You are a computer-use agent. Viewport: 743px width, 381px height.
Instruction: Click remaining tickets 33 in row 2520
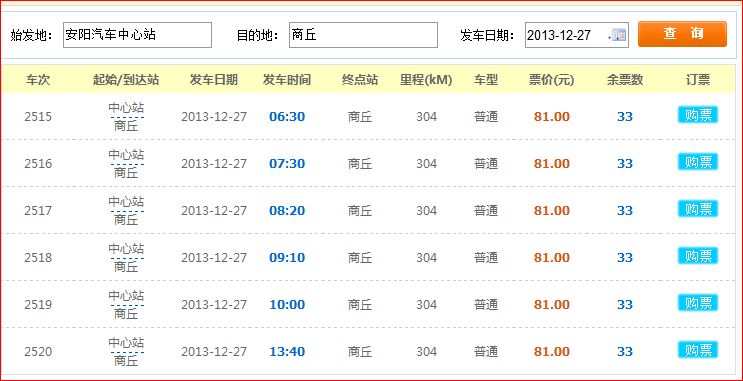click(625, 352)
